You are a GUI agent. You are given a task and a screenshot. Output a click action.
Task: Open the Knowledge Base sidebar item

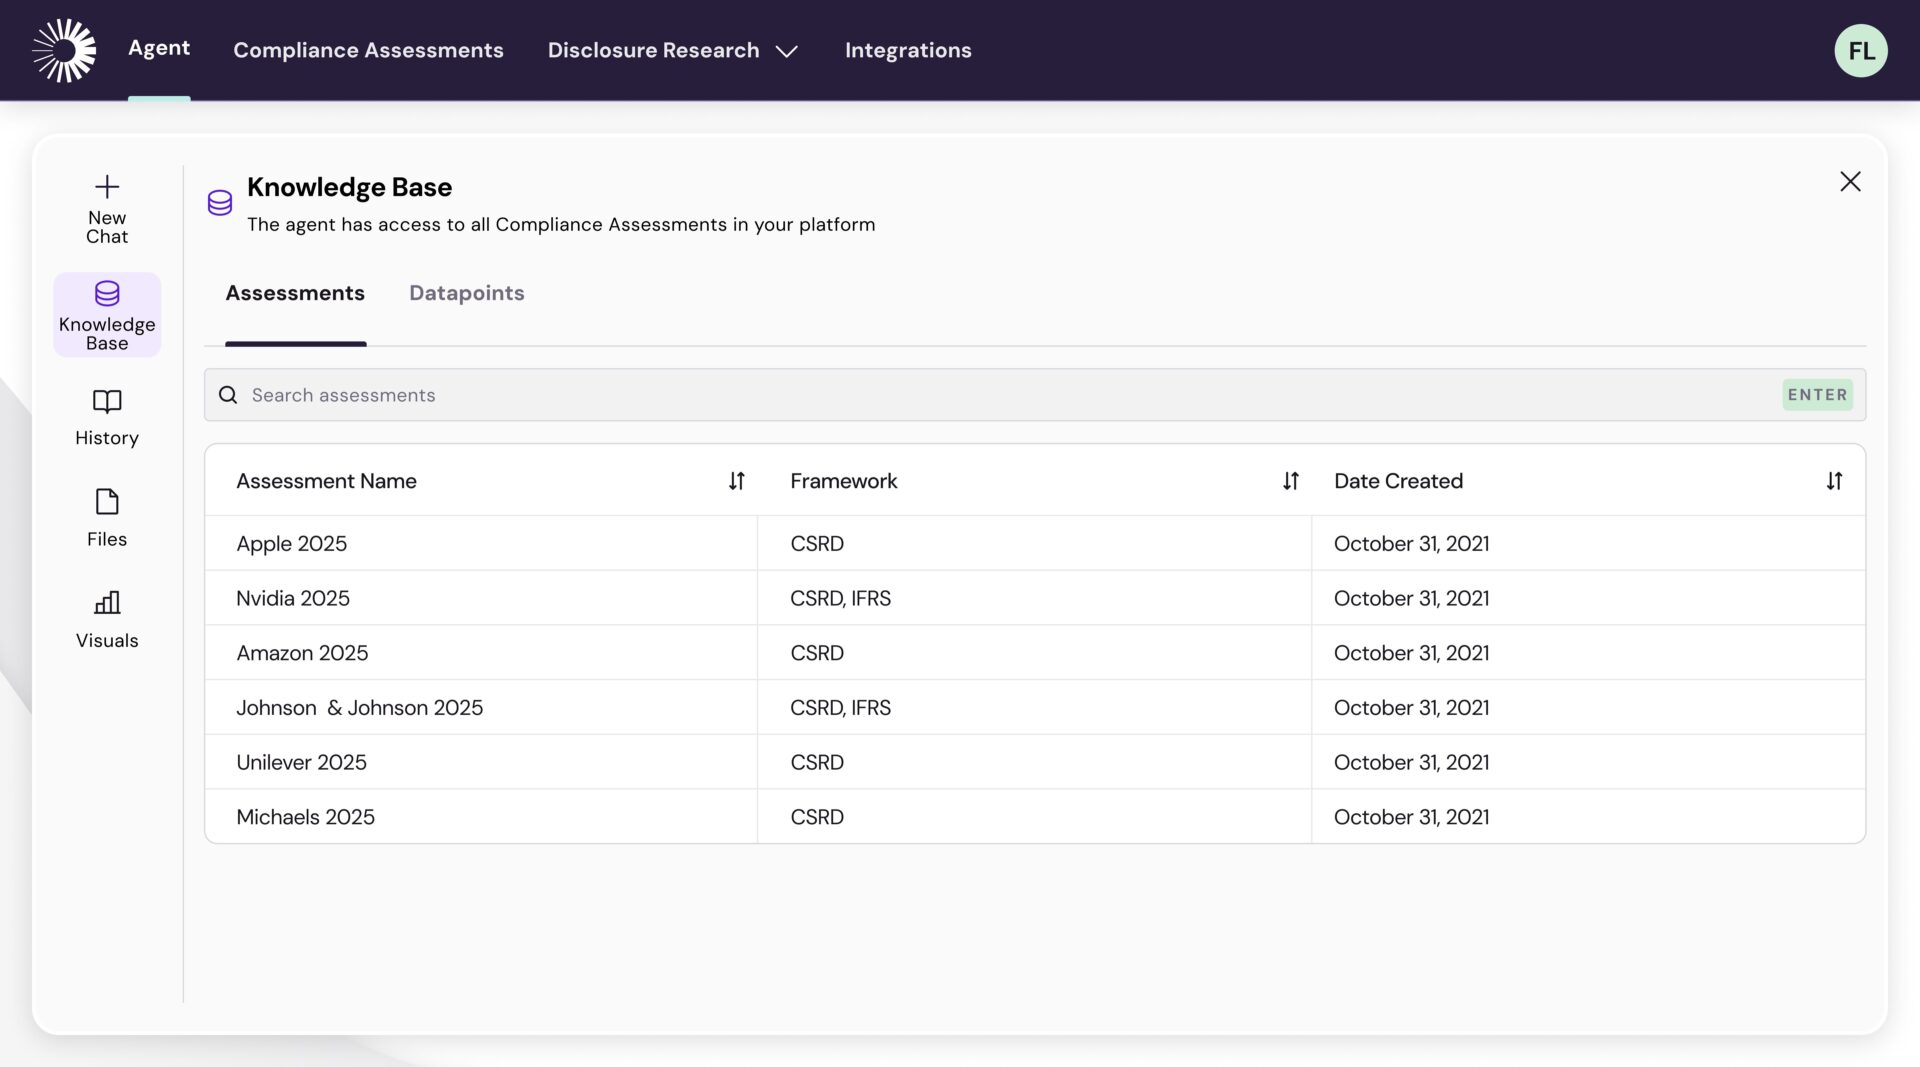tap(107, 315)
